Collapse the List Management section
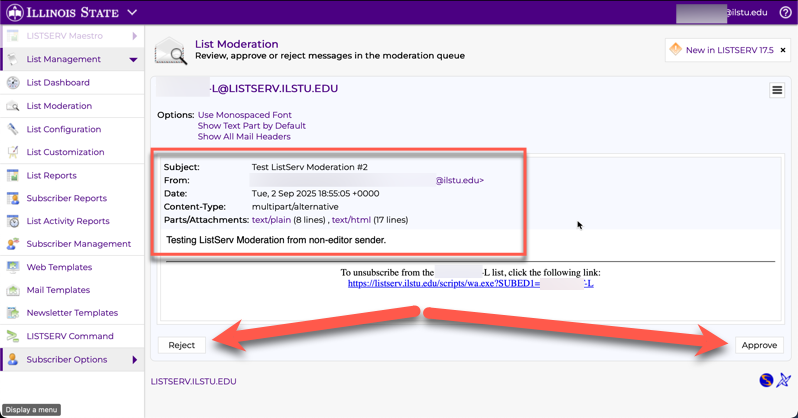This screenshot has height=418, width=798. (x=133, y=60)
